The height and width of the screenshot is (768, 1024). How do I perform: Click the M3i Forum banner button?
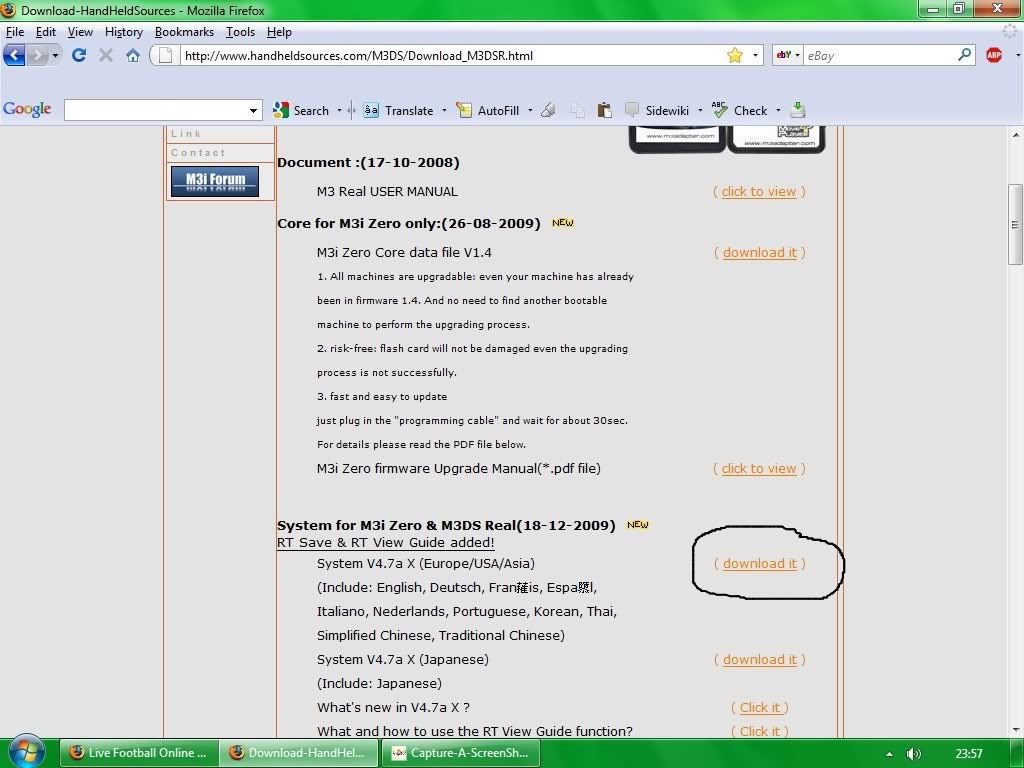[214, 181]
